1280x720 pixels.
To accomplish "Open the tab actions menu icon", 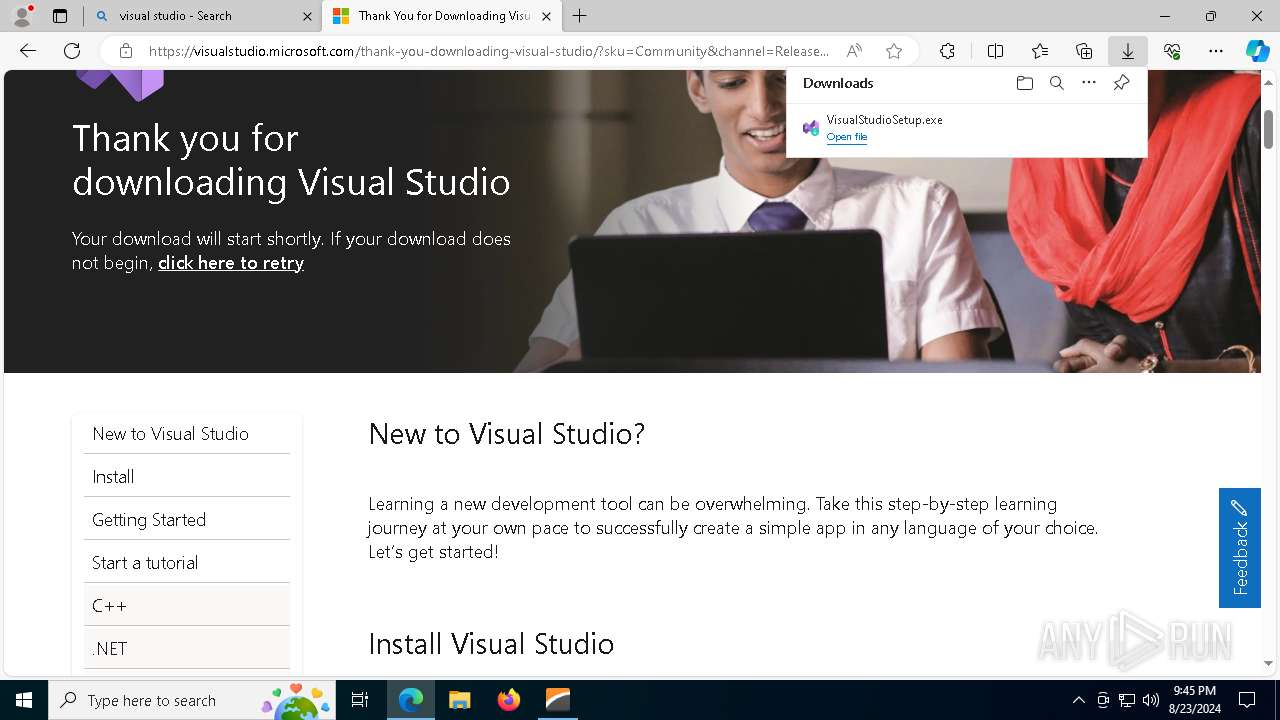I will [60, 16].
